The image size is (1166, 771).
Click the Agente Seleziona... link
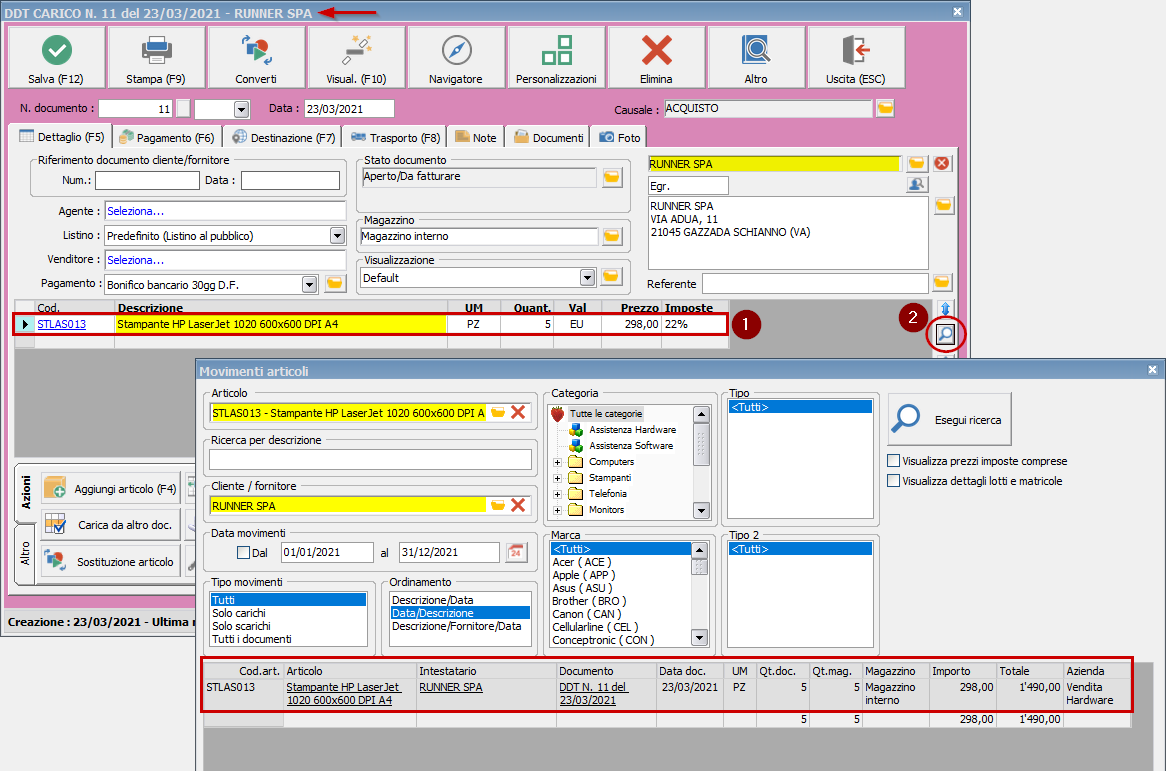[135, 211]
